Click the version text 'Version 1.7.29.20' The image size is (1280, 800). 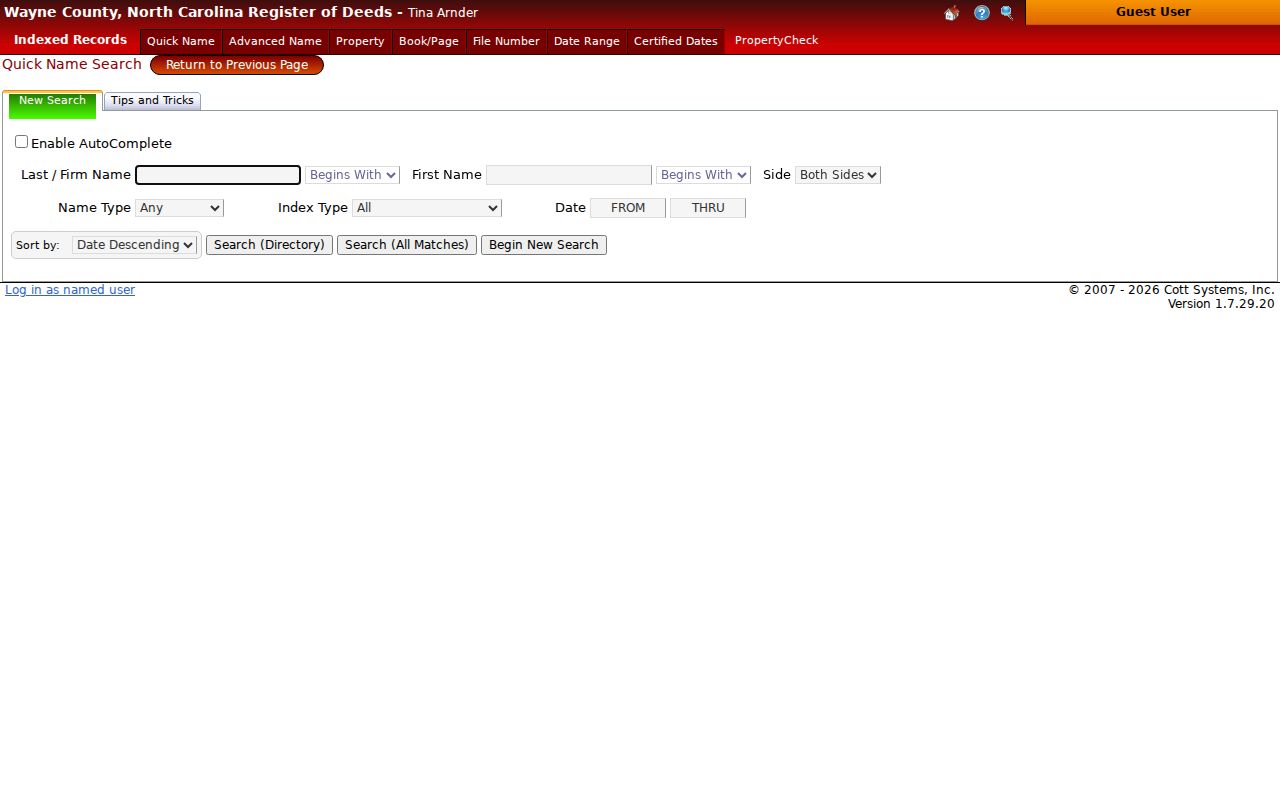[x=1221, y=304]
